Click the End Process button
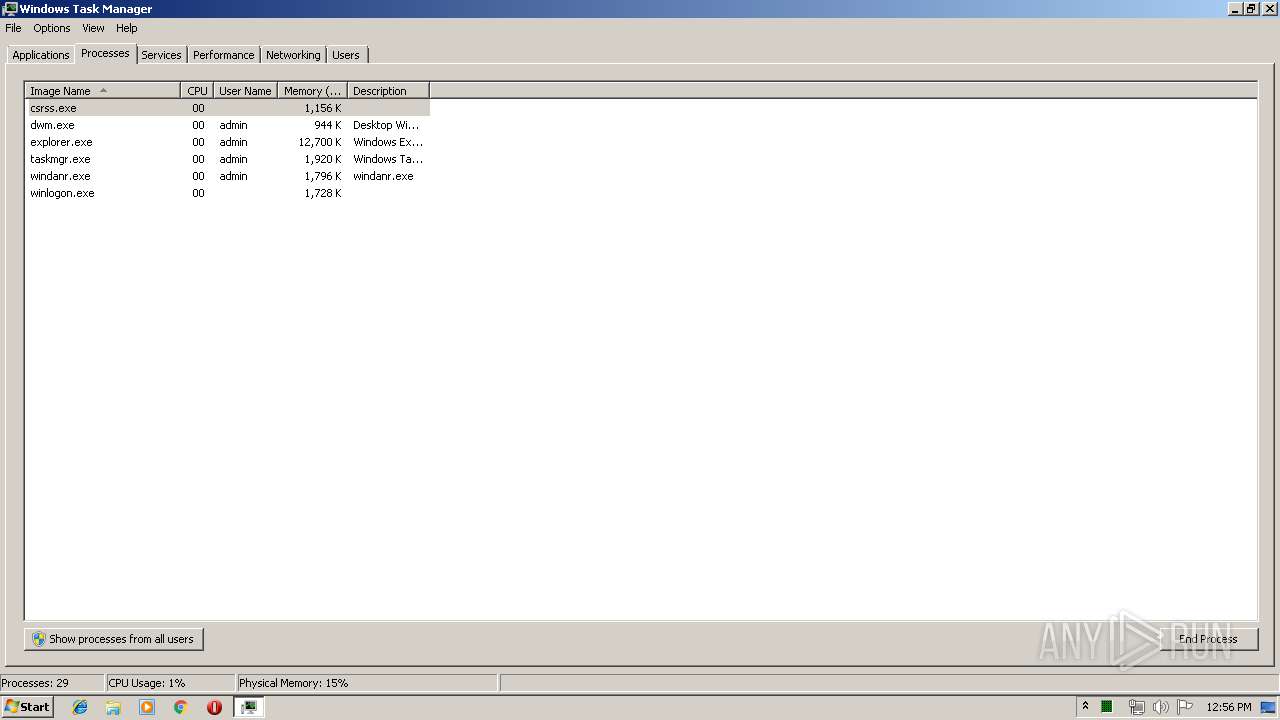The width and height of the screenshot is (1280, 720). tap(1208, 639)
